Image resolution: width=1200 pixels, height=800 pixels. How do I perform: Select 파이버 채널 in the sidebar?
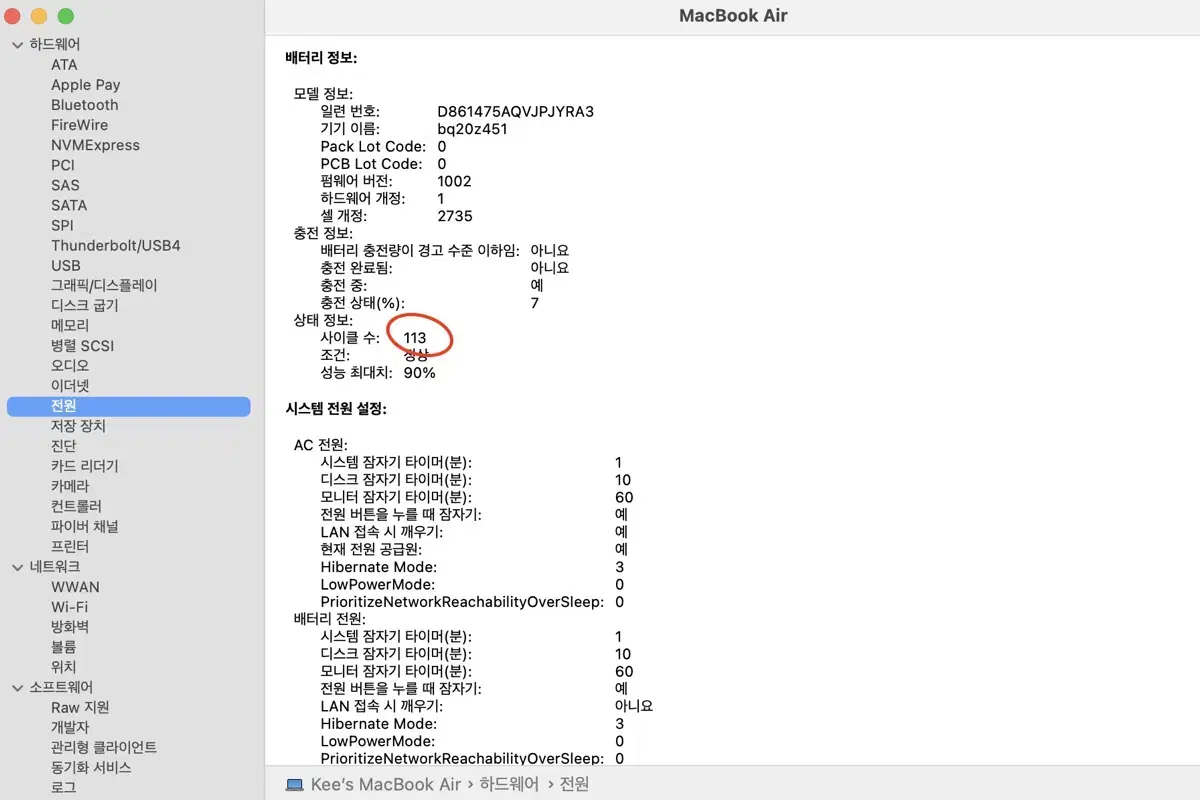(85, 526)
